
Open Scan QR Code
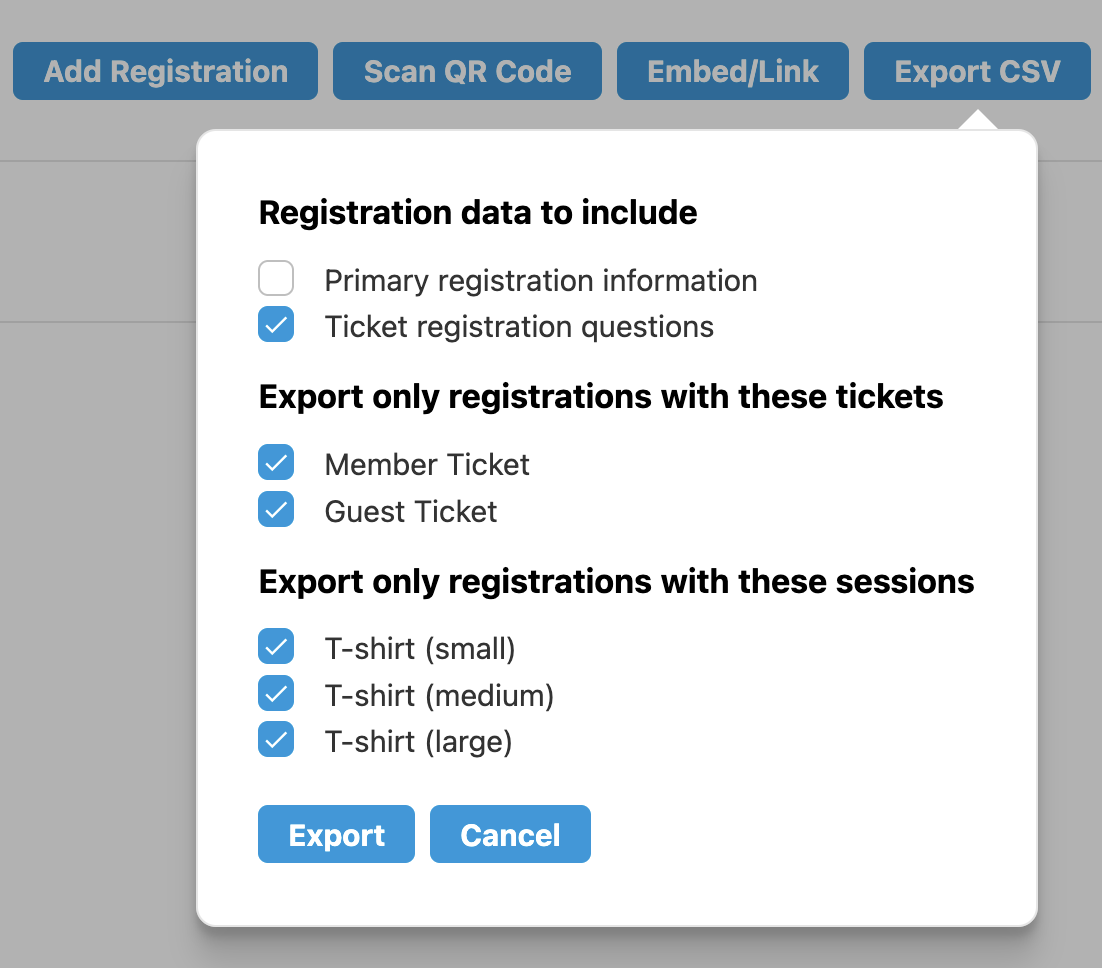pyautogui.click(x=467, y=71)
